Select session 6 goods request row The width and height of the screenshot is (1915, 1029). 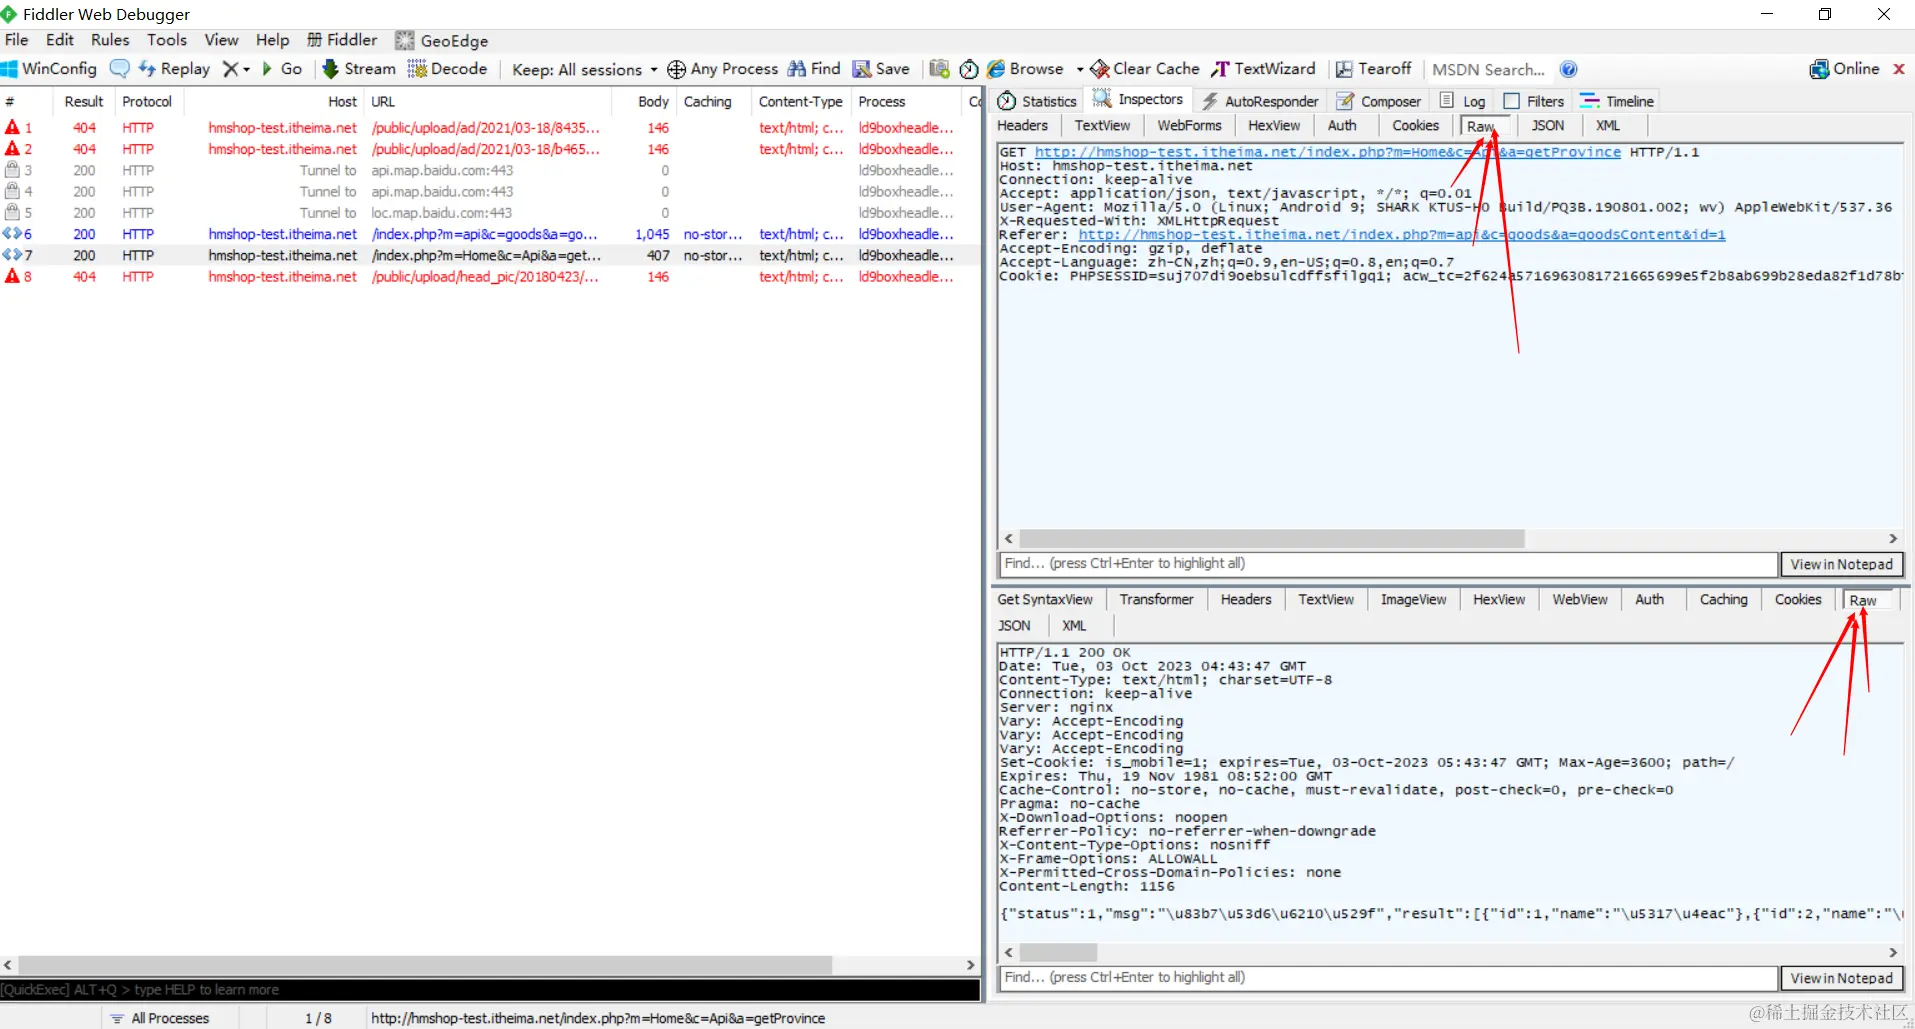[490, 234]
